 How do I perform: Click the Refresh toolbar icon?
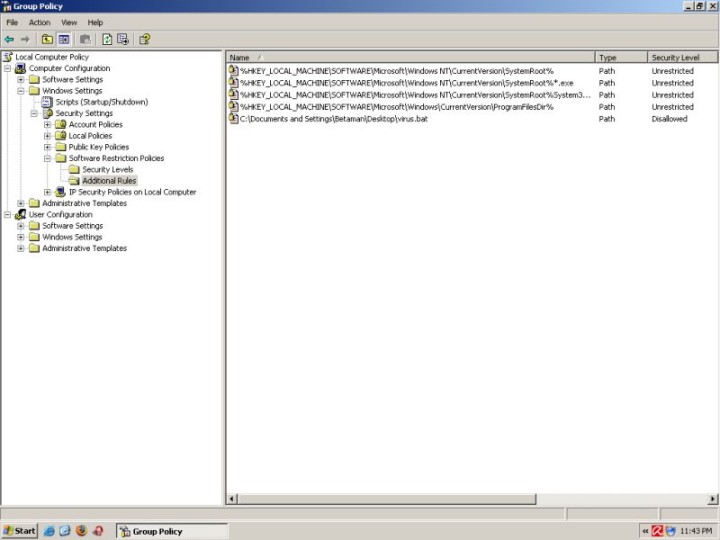[x=107, y=39]
